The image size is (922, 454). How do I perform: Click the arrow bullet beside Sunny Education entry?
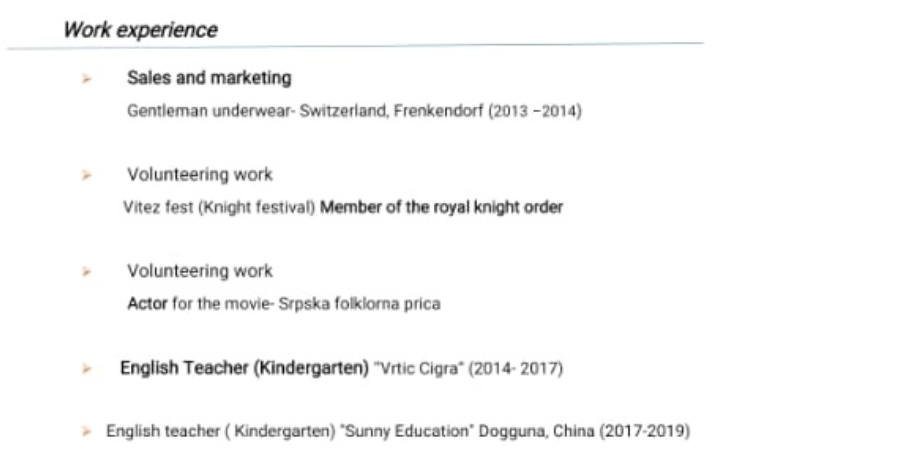click(86, 432)
